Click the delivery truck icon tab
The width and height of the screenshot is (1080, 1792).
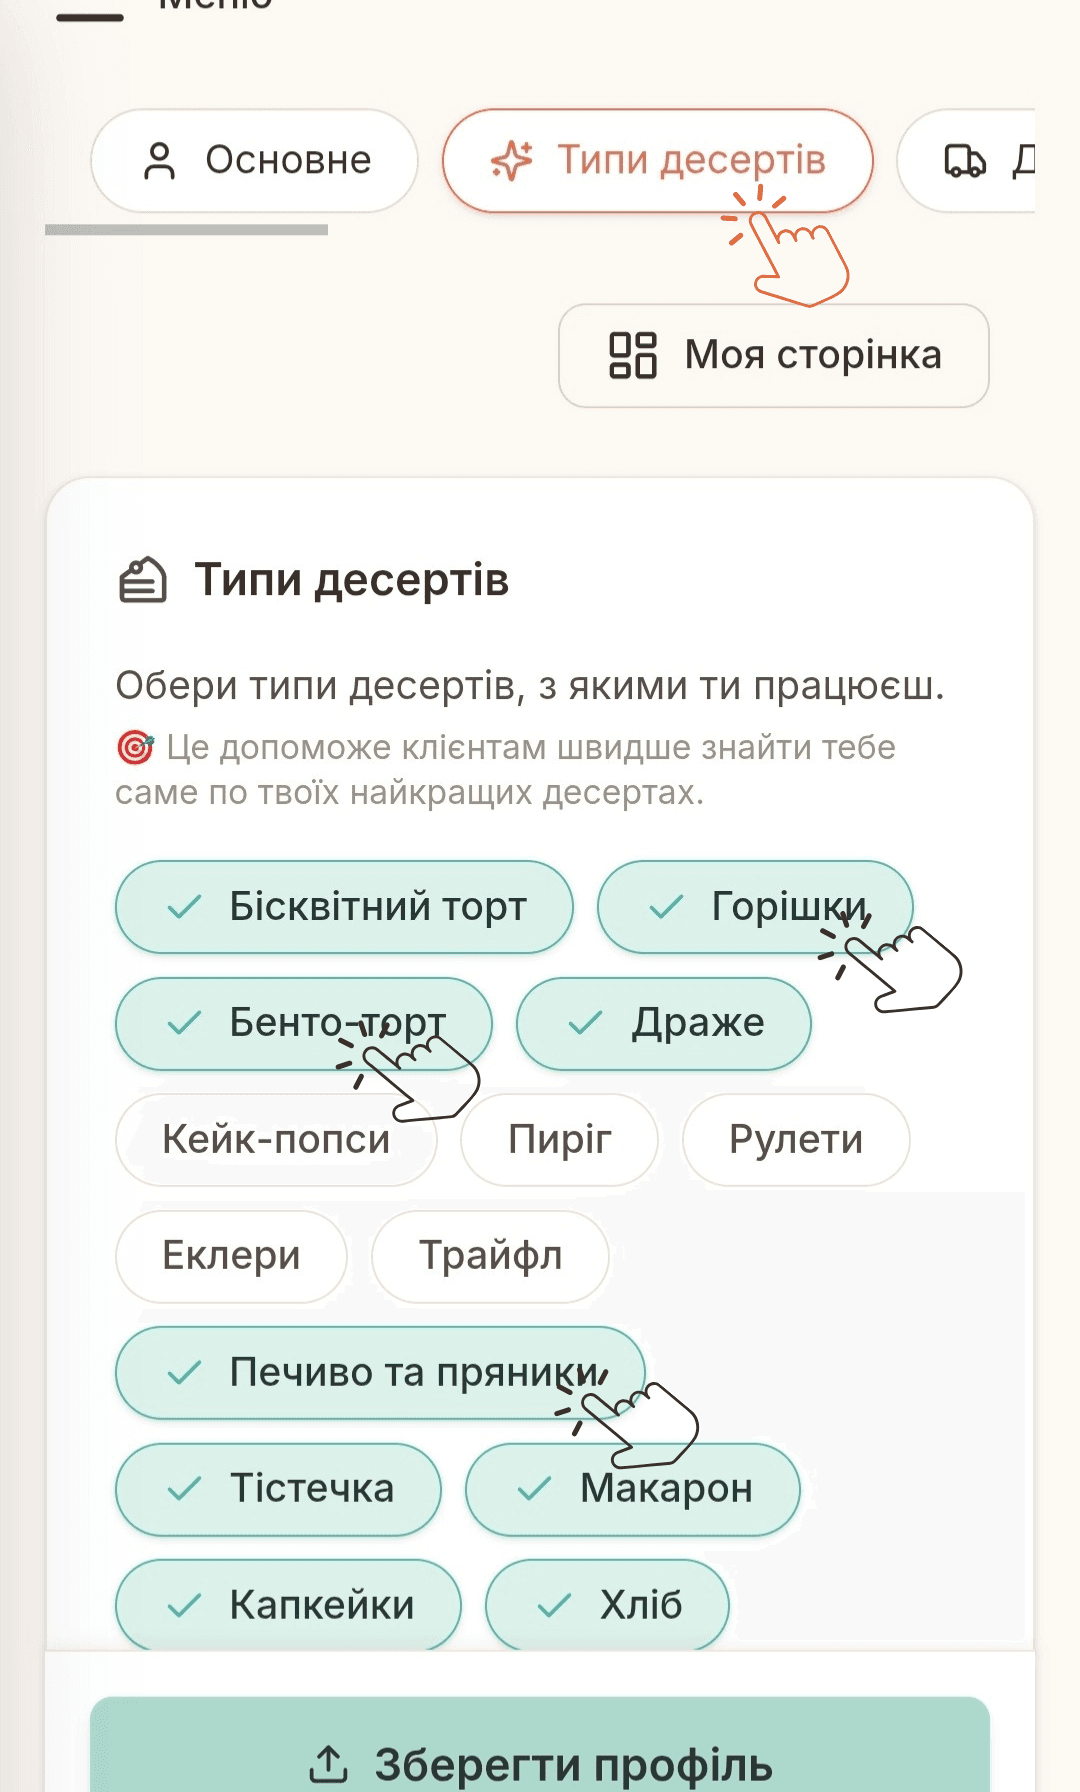click(x=966, y=160)
